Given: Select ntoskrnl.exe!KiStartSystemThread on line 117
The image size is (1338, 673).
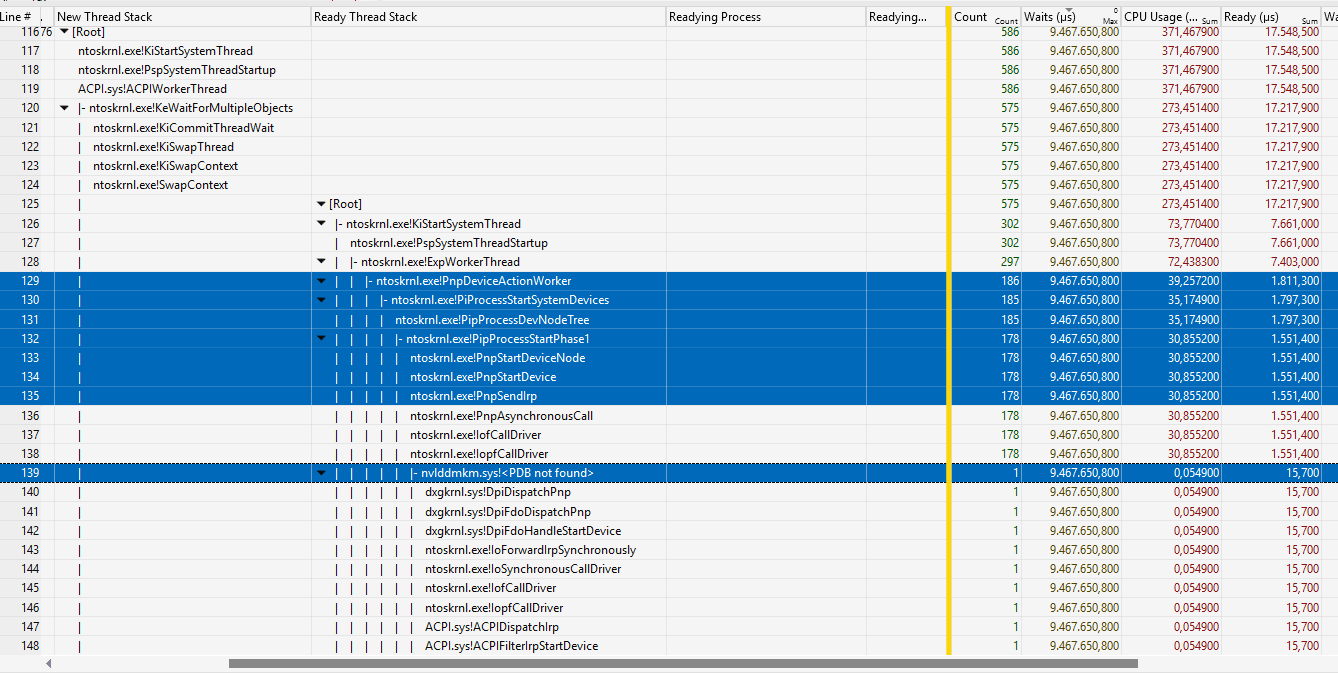Looking at the screenshot, I should point(165,51).
